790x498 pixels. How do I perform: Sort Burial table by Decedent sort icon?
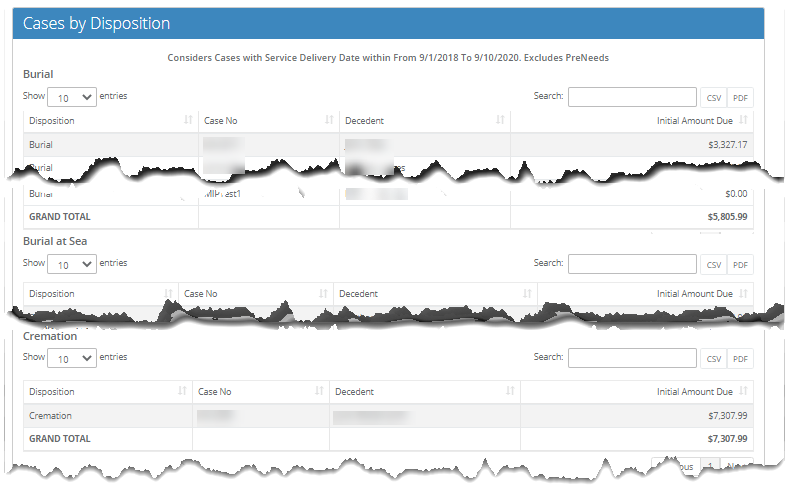500,121
